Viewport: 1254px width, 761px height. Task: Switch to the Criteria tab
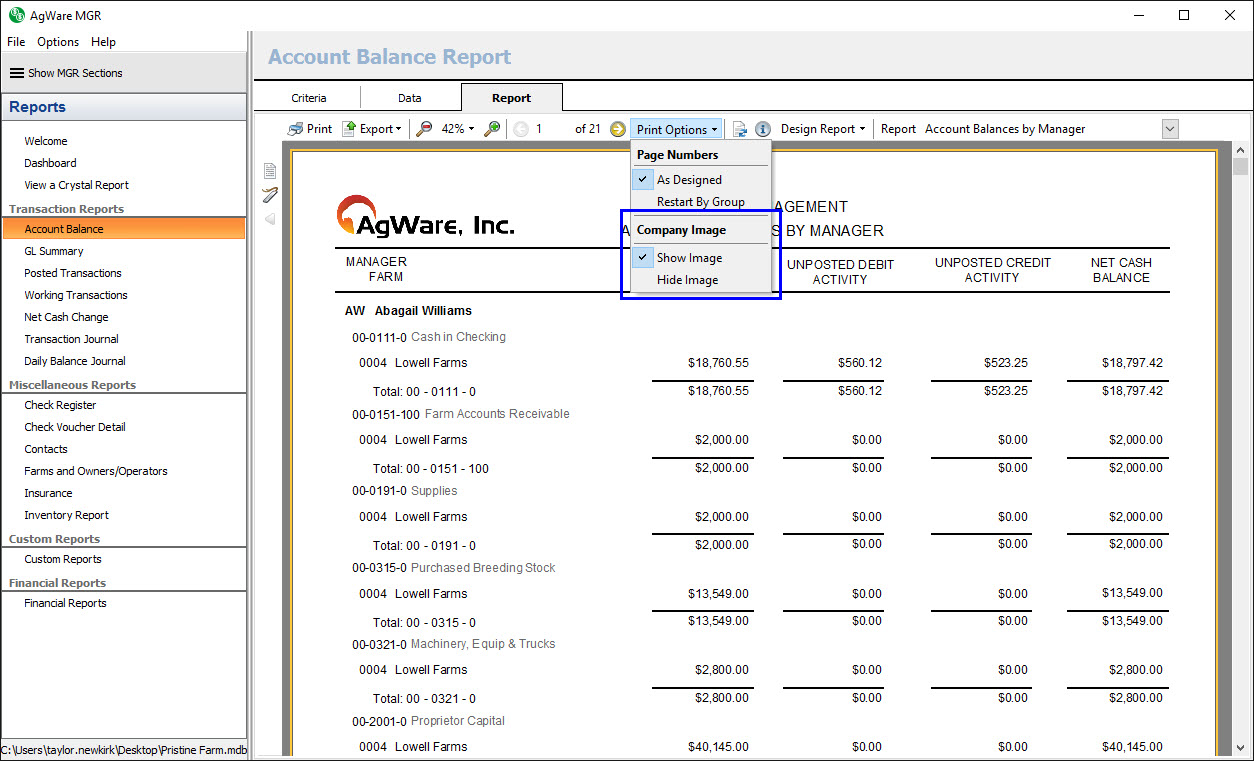coord(309,98)
